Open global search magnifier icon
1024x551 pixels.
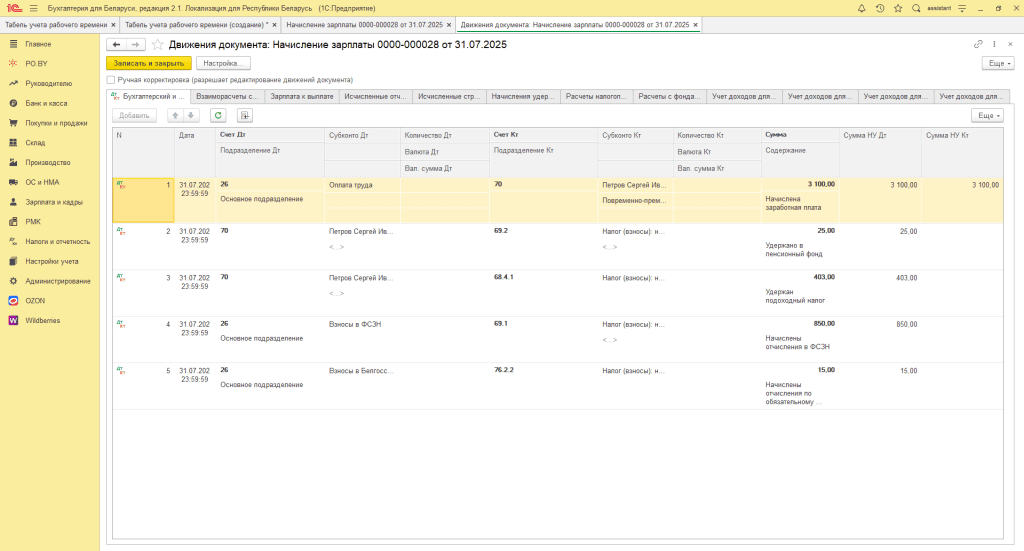point(916,8)
